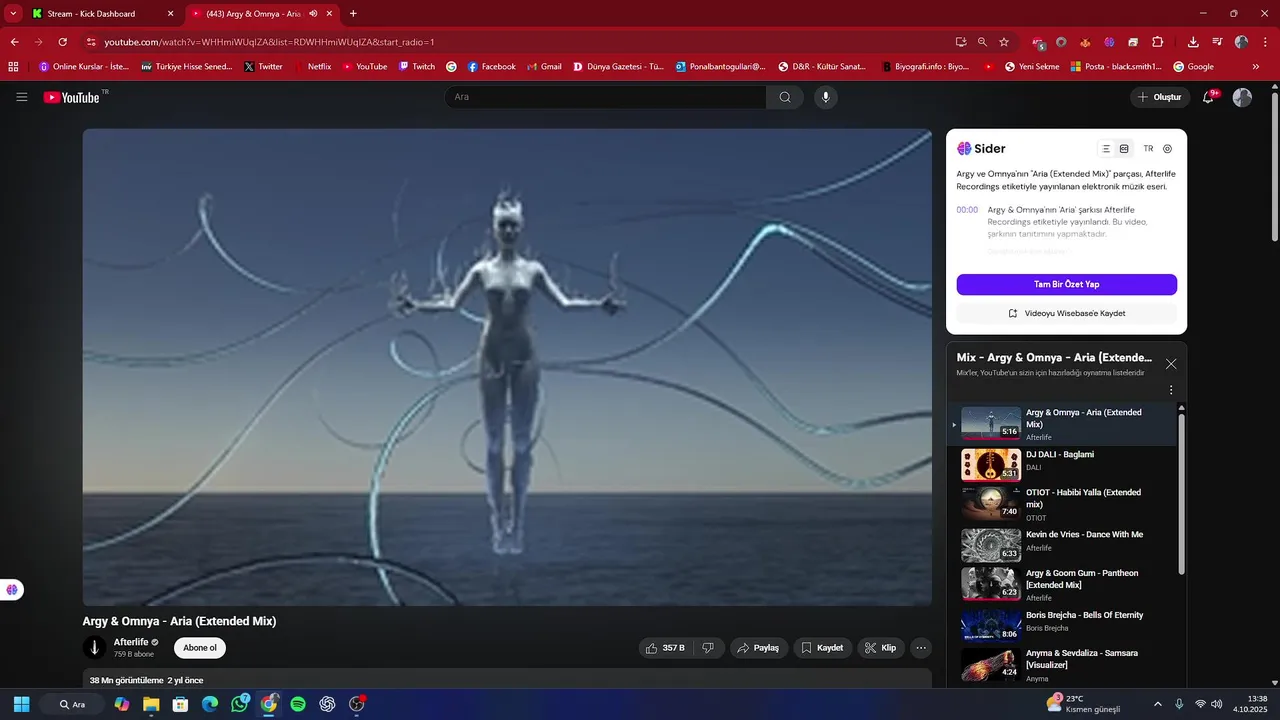Go back to previous page
1280x720 pixels.
(15, 42)
